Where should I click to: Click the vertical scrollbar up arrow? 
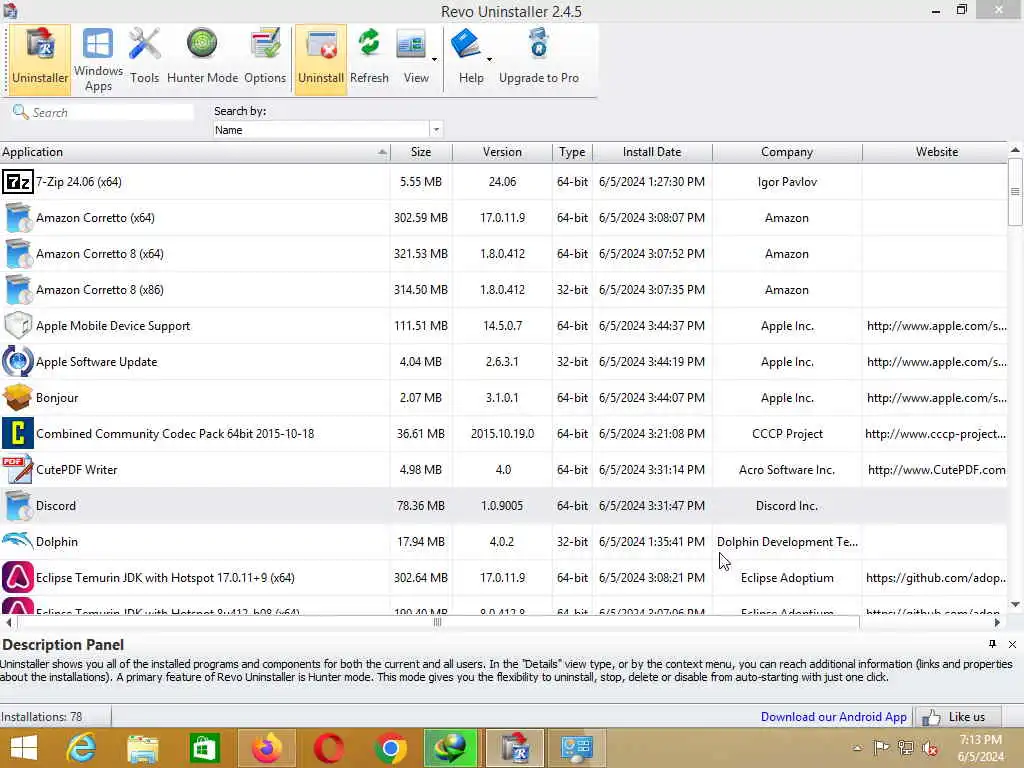(x=1016, y=150)
